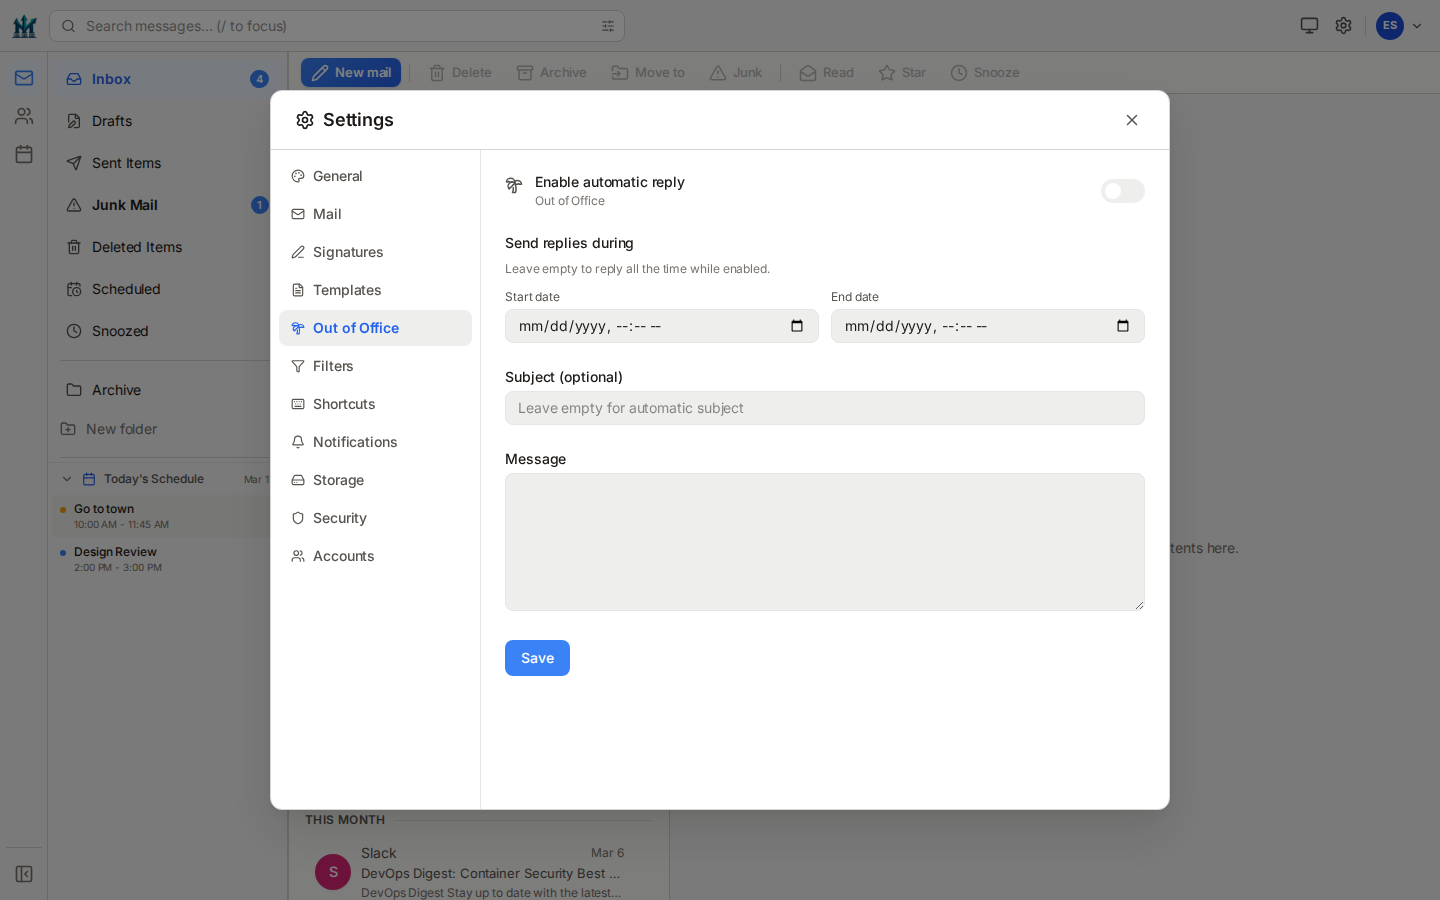Click the Subject input field
The height and width of the screenshot is (900, 1440).
824,408
